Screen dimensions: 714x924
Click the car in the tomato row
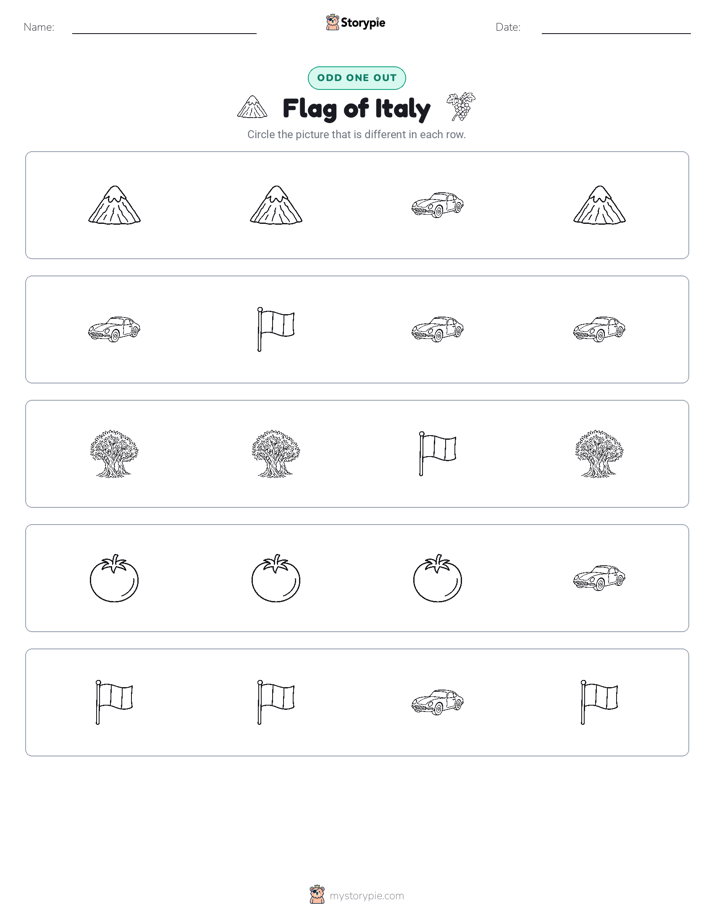coord(599,578)
